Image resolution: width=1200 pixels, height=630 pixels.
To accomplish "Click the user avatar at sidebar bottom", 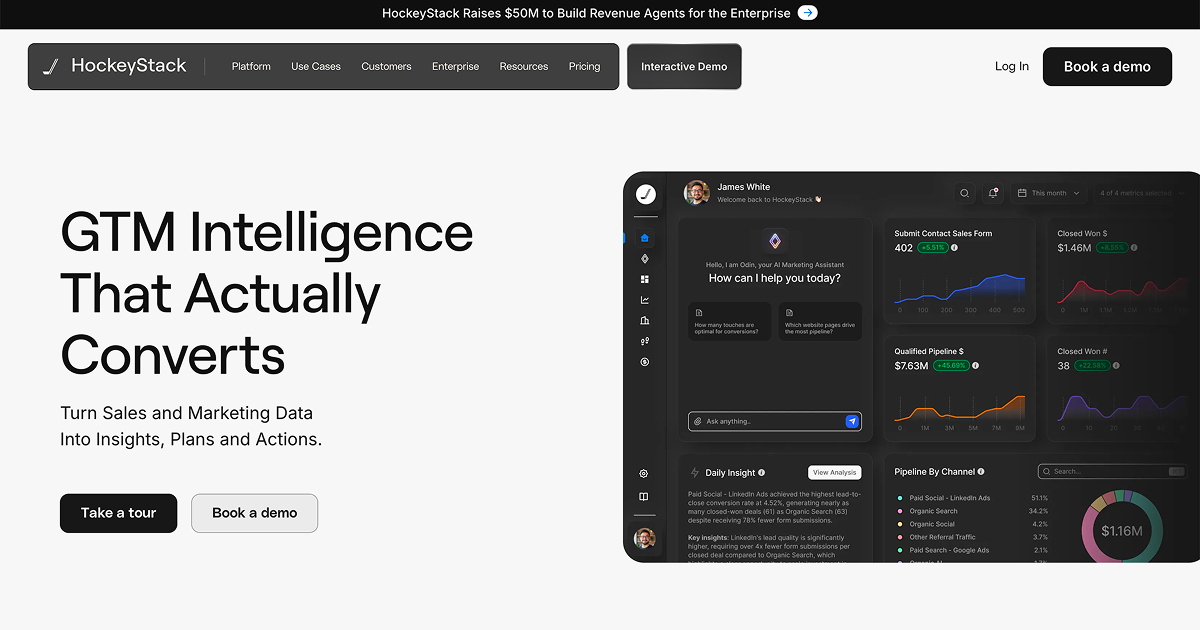I will (x=645, y=538).
